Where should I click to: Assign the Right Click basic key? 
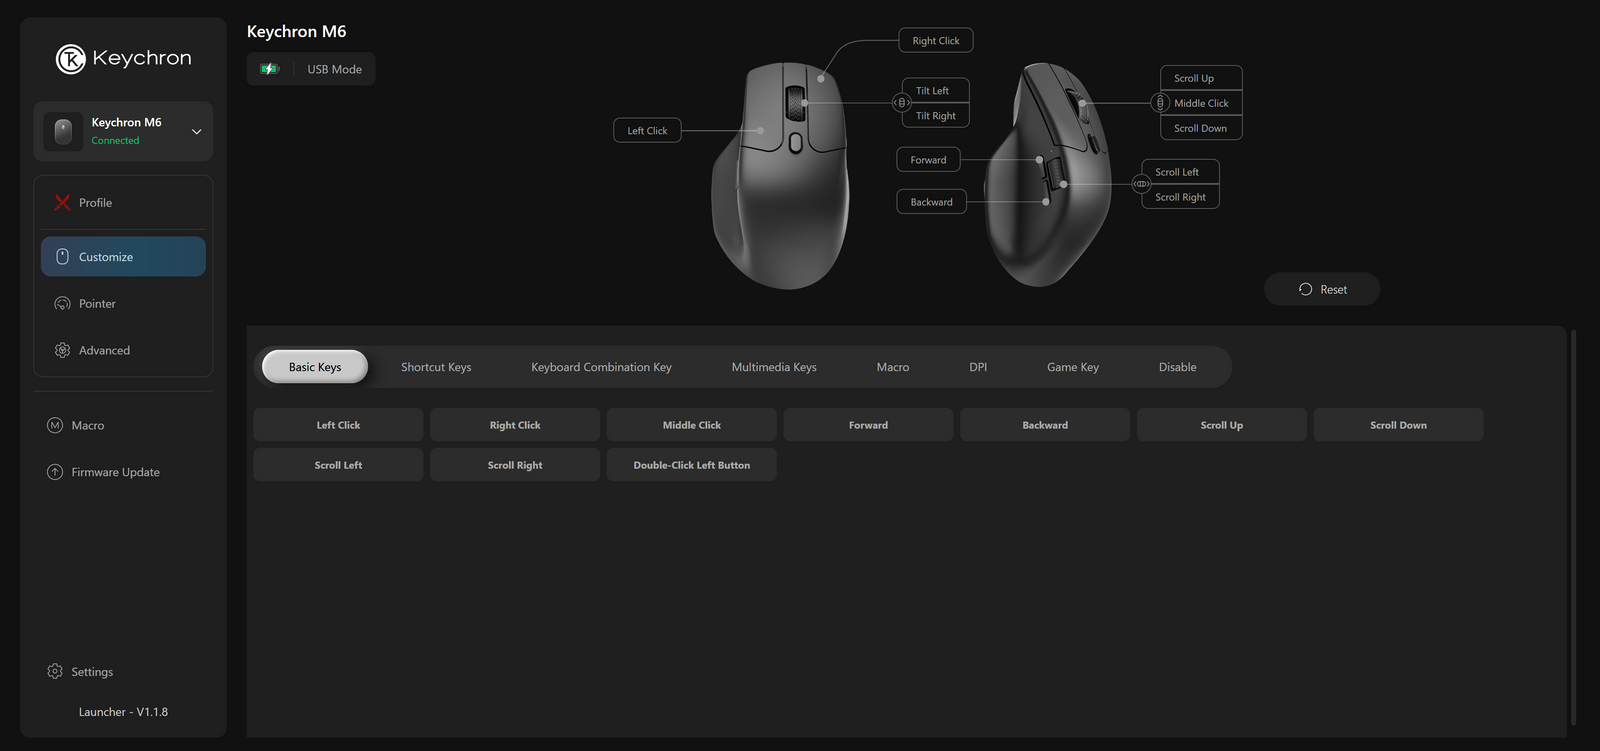[515, 425]
